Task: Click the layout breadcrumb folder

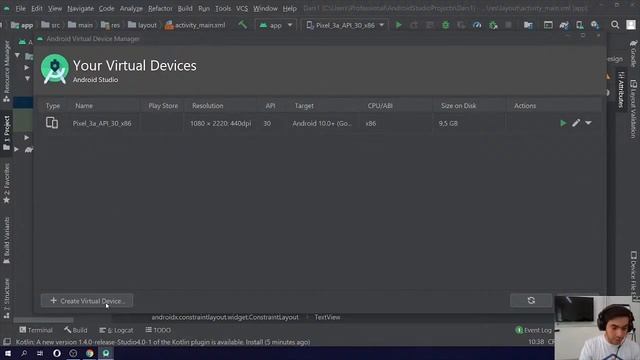Action: point(142,25)
